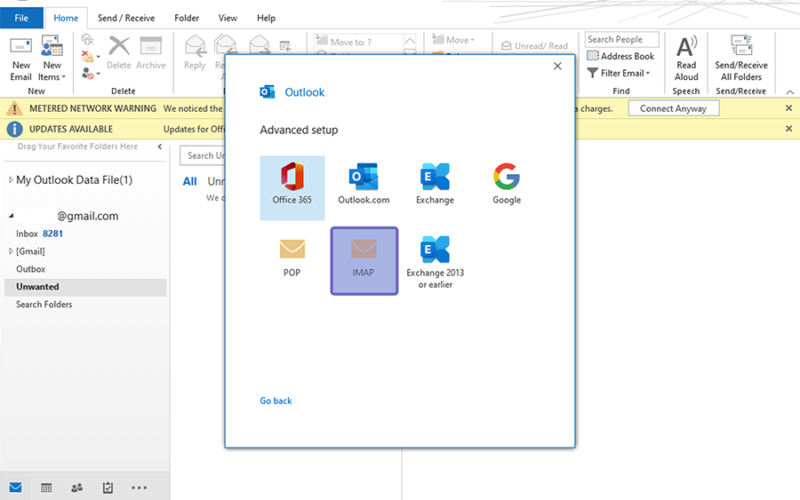The image size is (800, 500).
Task: Pick the Exchange account option
Action: tap(435, 184)
